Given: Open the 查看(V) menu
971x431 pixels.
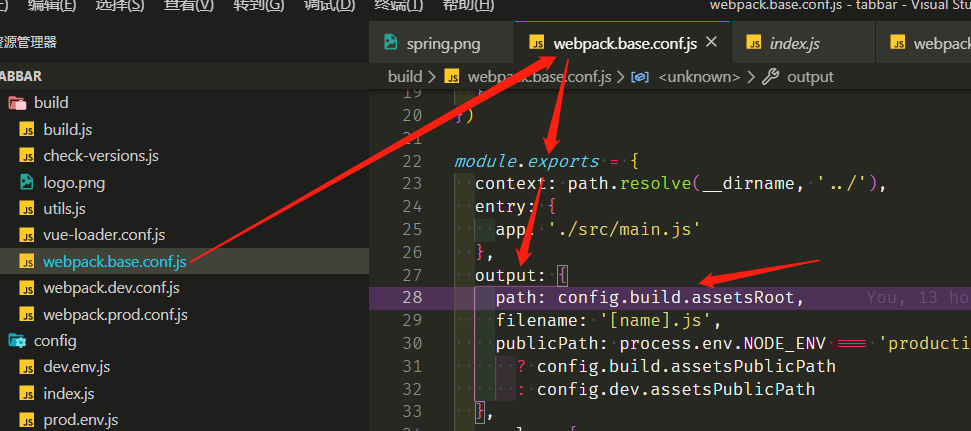Looking at the screenshot, I should point(189,6).
